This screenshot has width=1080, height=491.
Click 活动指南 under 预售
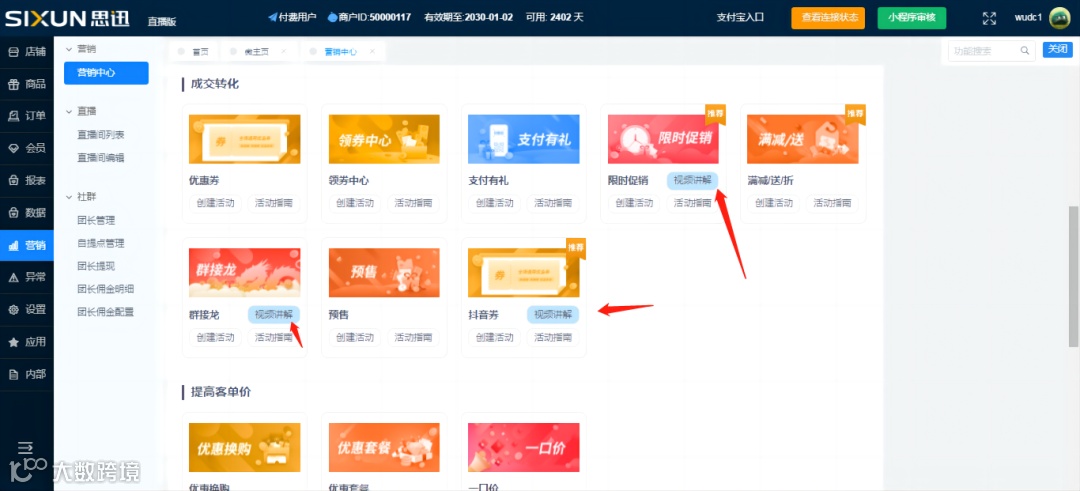pos(413,337)
